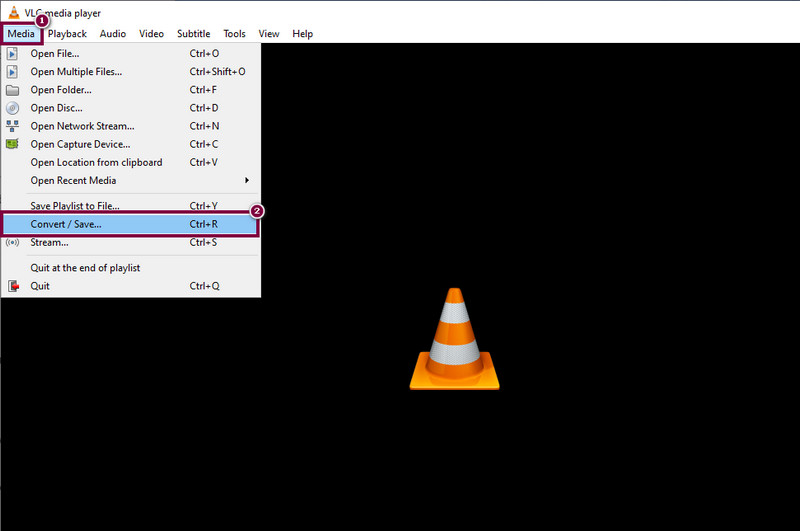Image resolution: width=800 pixels, height=531 pixels.
Task: Choose Open File... from Media menu
Action: (x=131, y=54)
